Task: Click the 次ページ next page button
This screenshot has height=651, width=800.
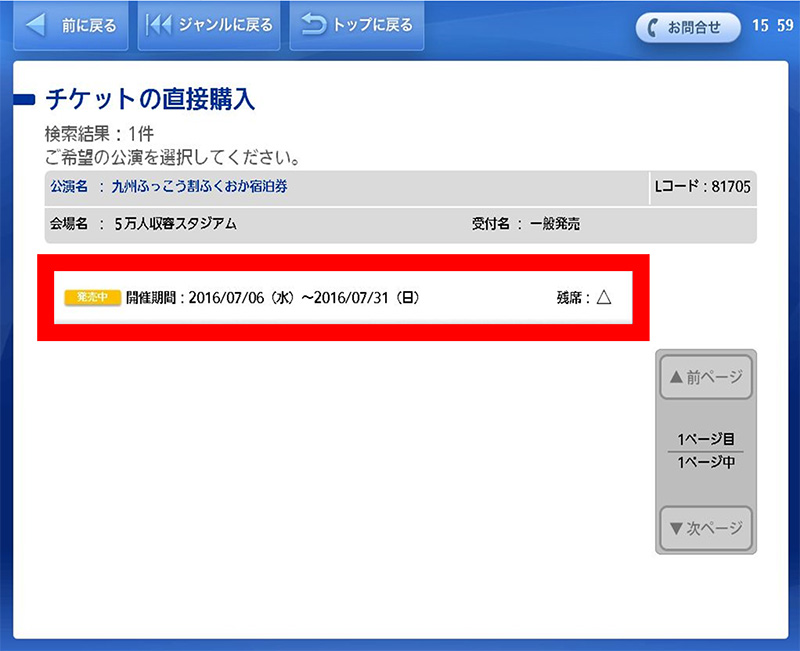Action: (706, 528)
